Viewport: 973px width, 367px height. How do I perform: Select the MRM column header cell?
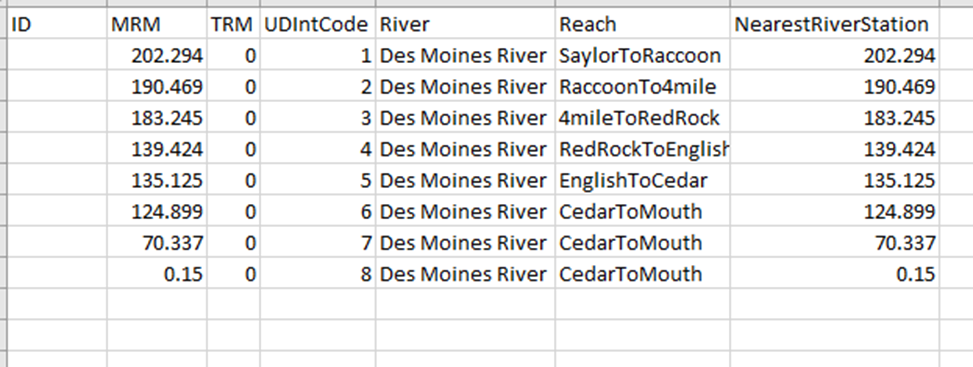coord(157,24)
